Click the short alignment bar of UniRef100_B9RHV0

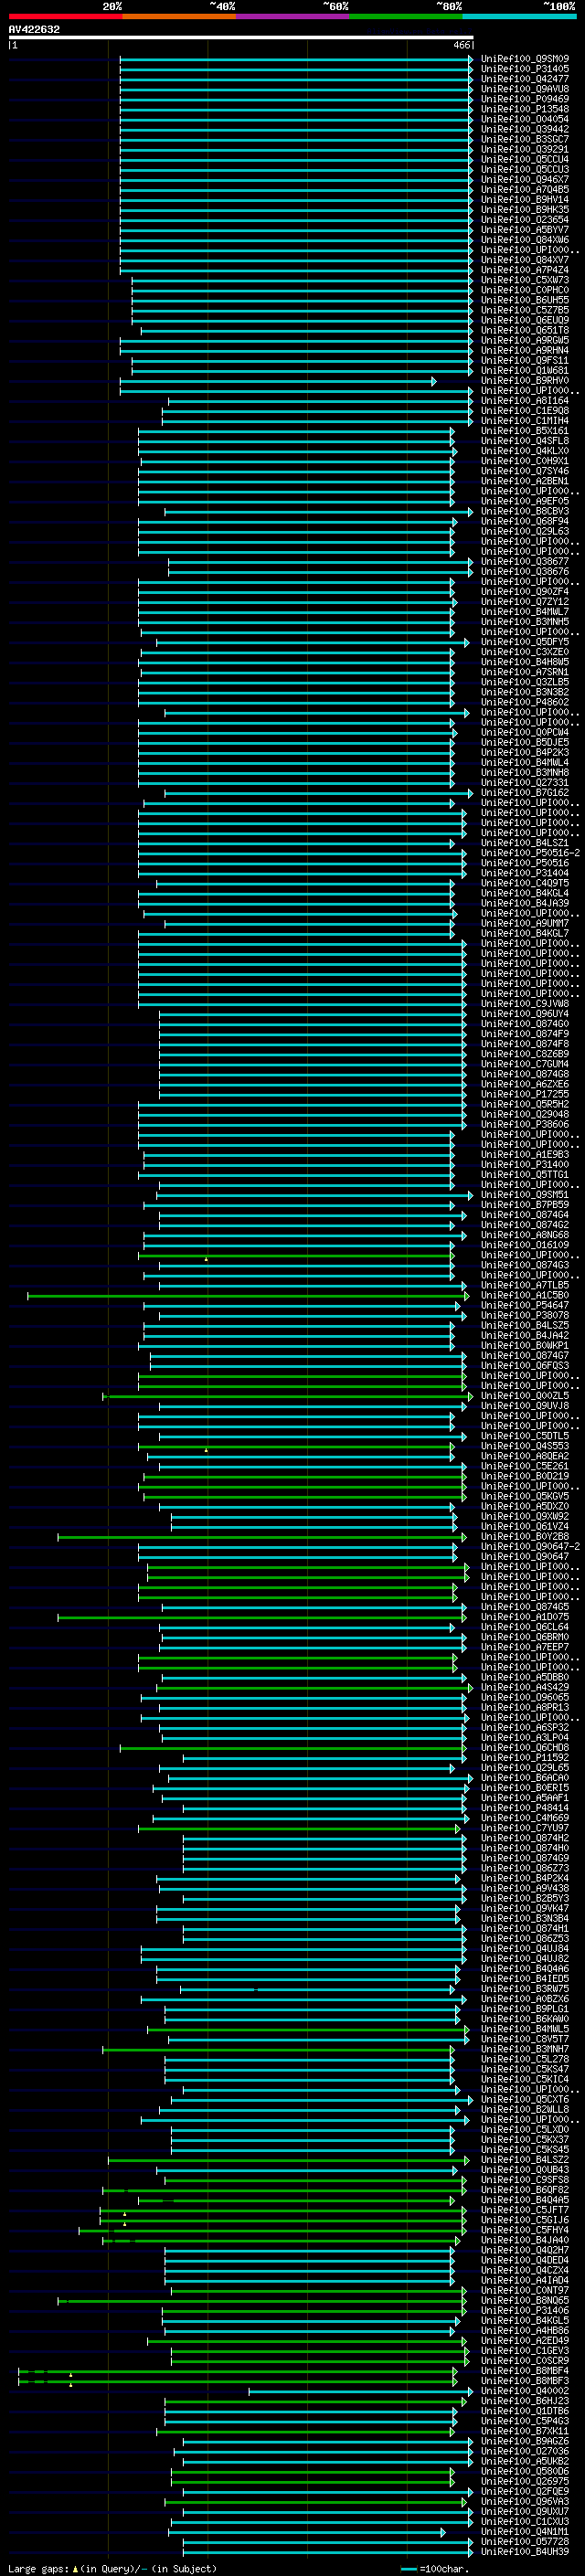pos(278,381)
